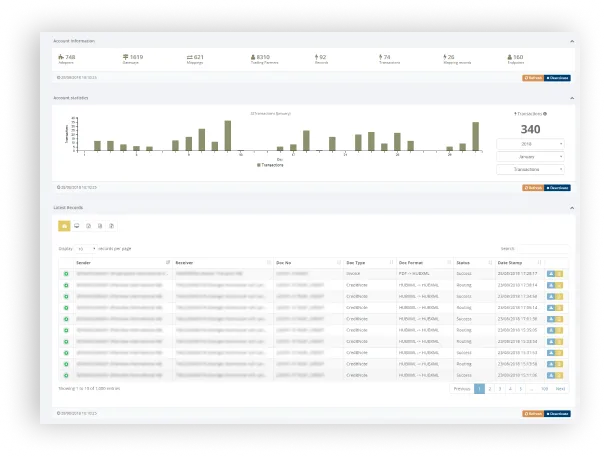604x456 pixels.
Task: Go to page 2 of the records
Action: coord(490,389)
